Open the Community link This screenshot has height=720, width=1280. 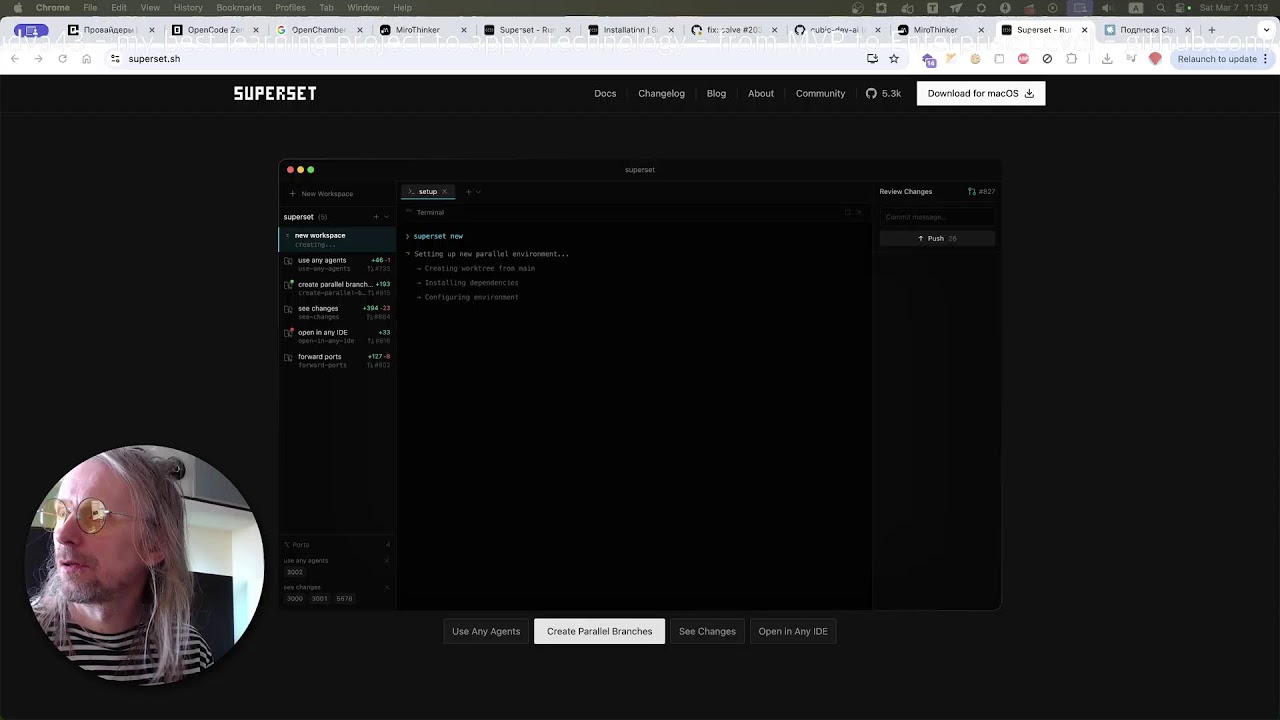820,93
